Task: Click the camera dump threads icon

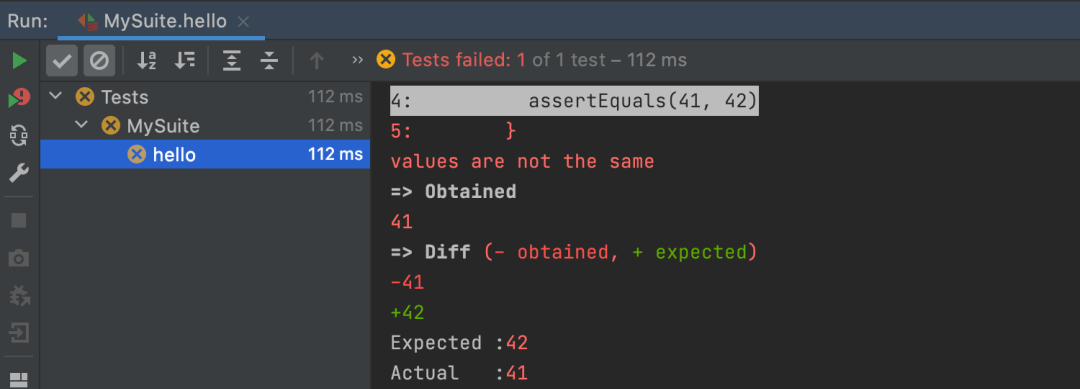Action: (x=19, y=258)
